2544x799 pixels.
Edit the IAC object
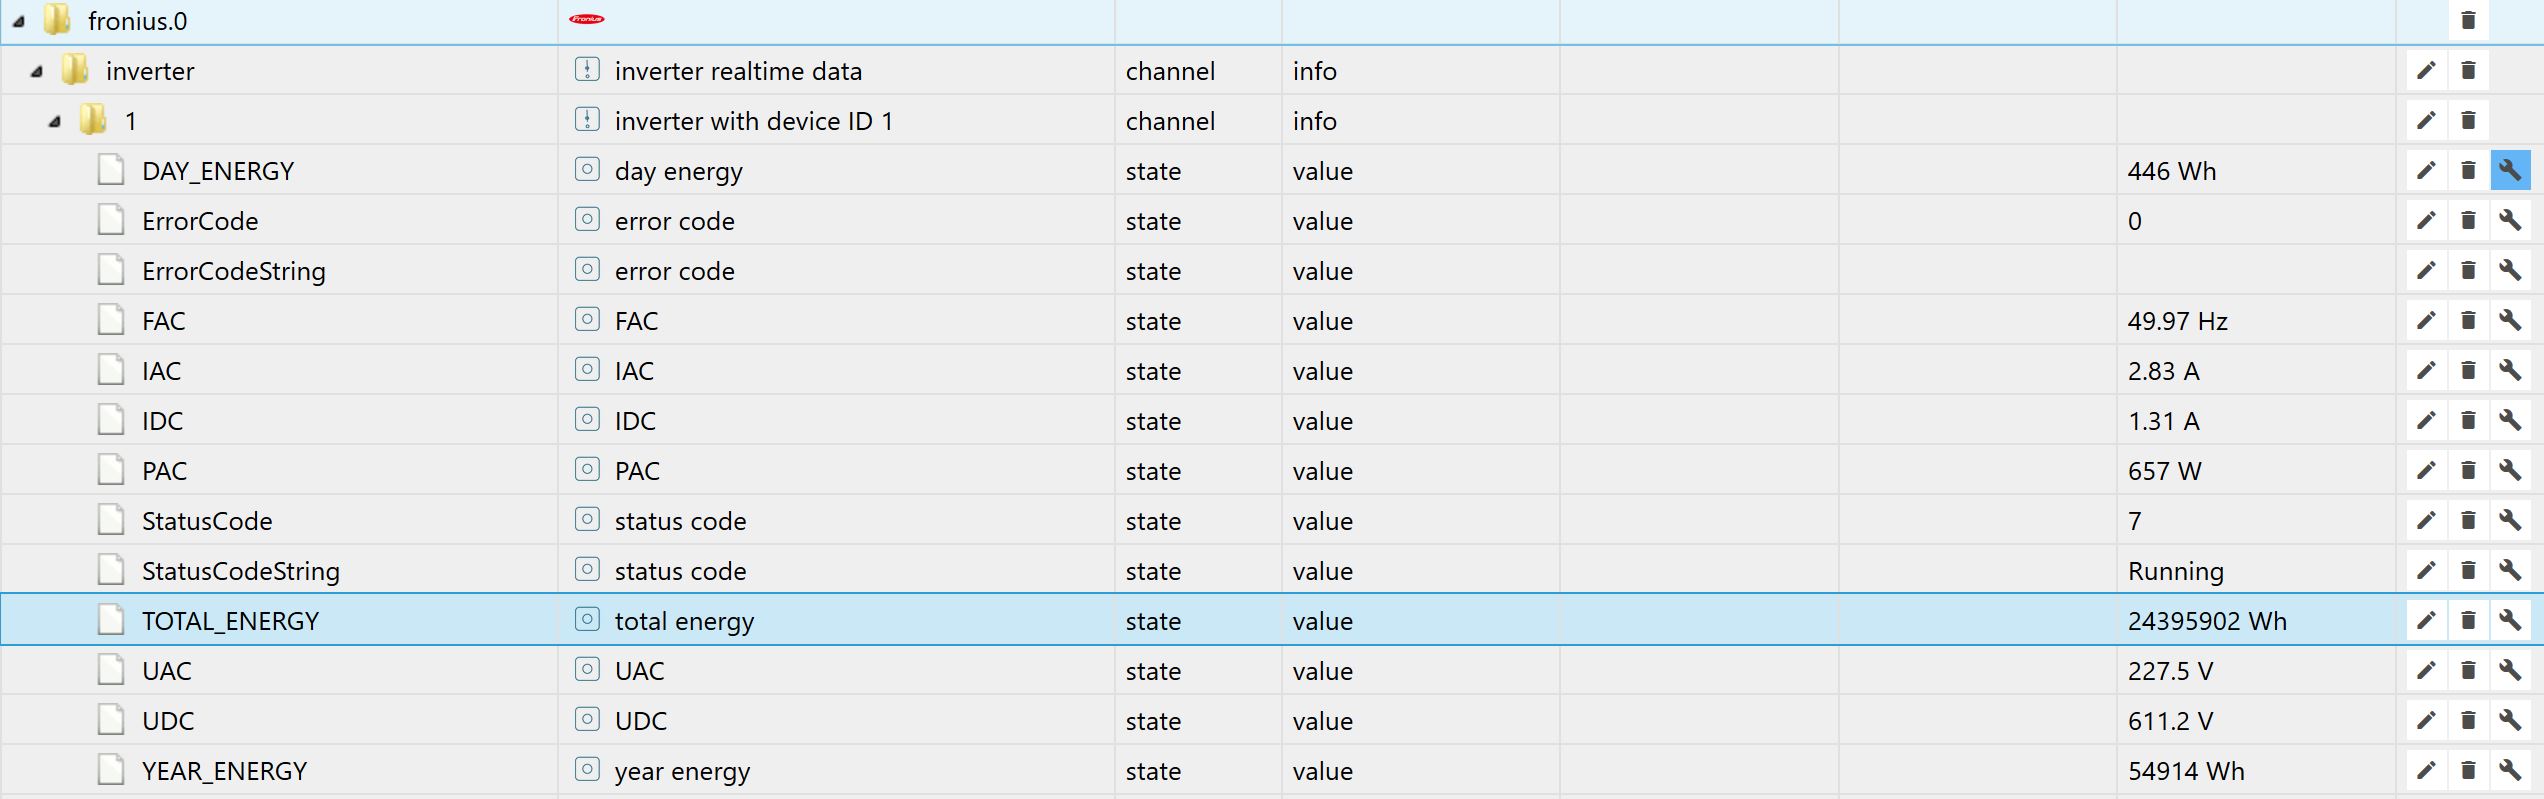2426,370
